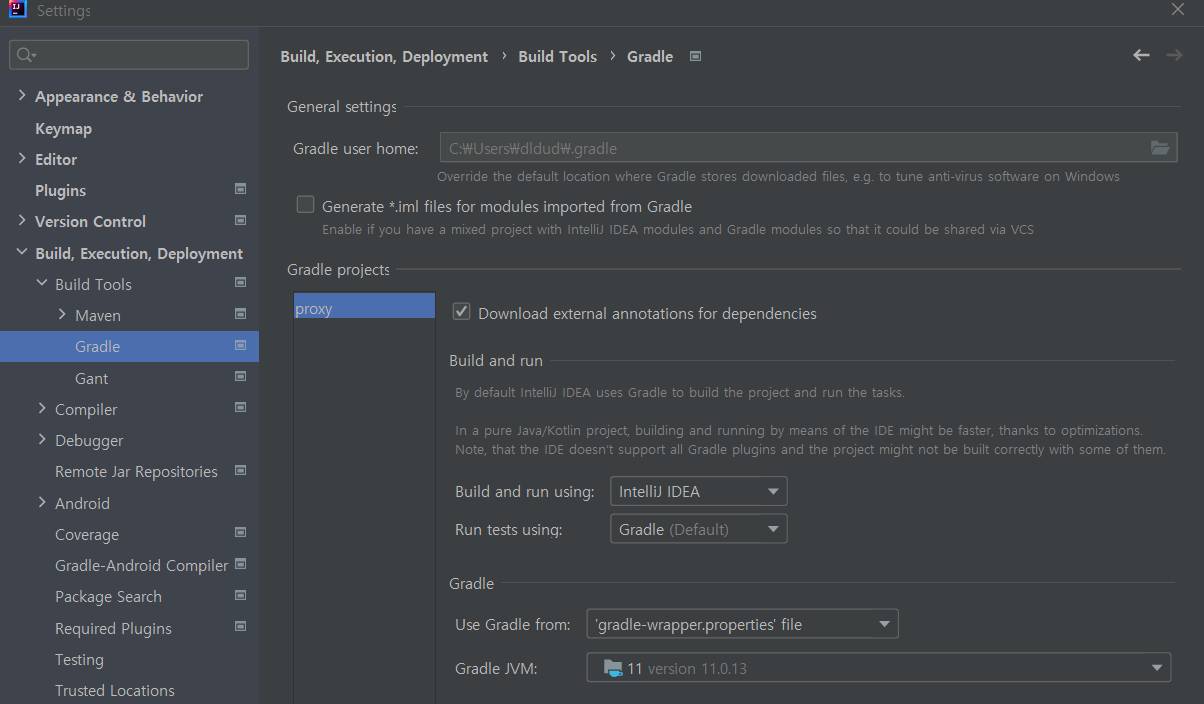The height and width of the screenshot is (704, 1204).
Task: Click the project-level icon beside Plugins
Action: [240, 189]
